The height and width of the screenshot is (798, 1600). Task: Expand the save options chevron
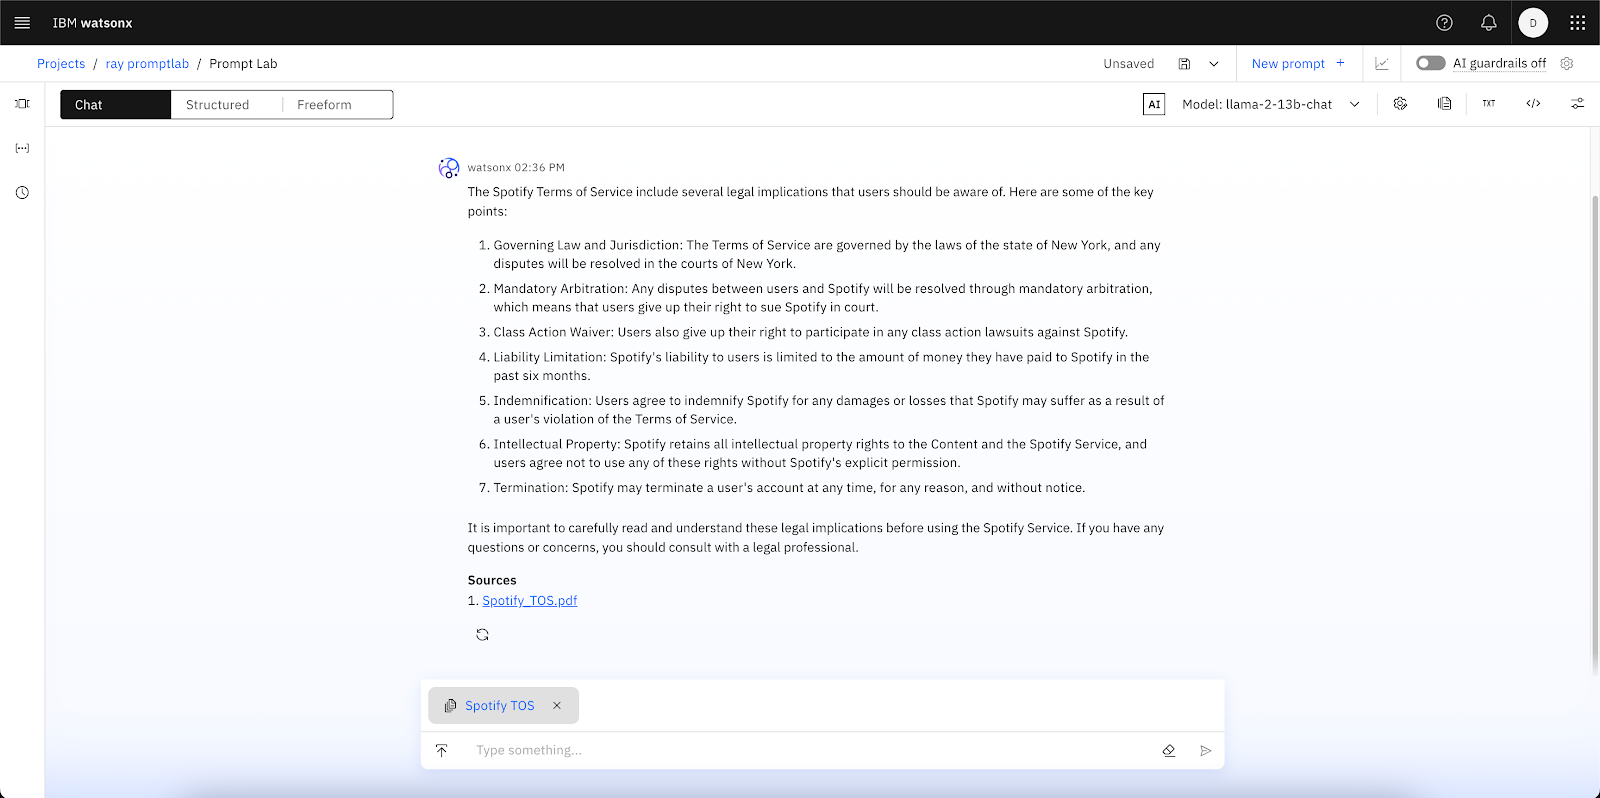(1214, 63)
